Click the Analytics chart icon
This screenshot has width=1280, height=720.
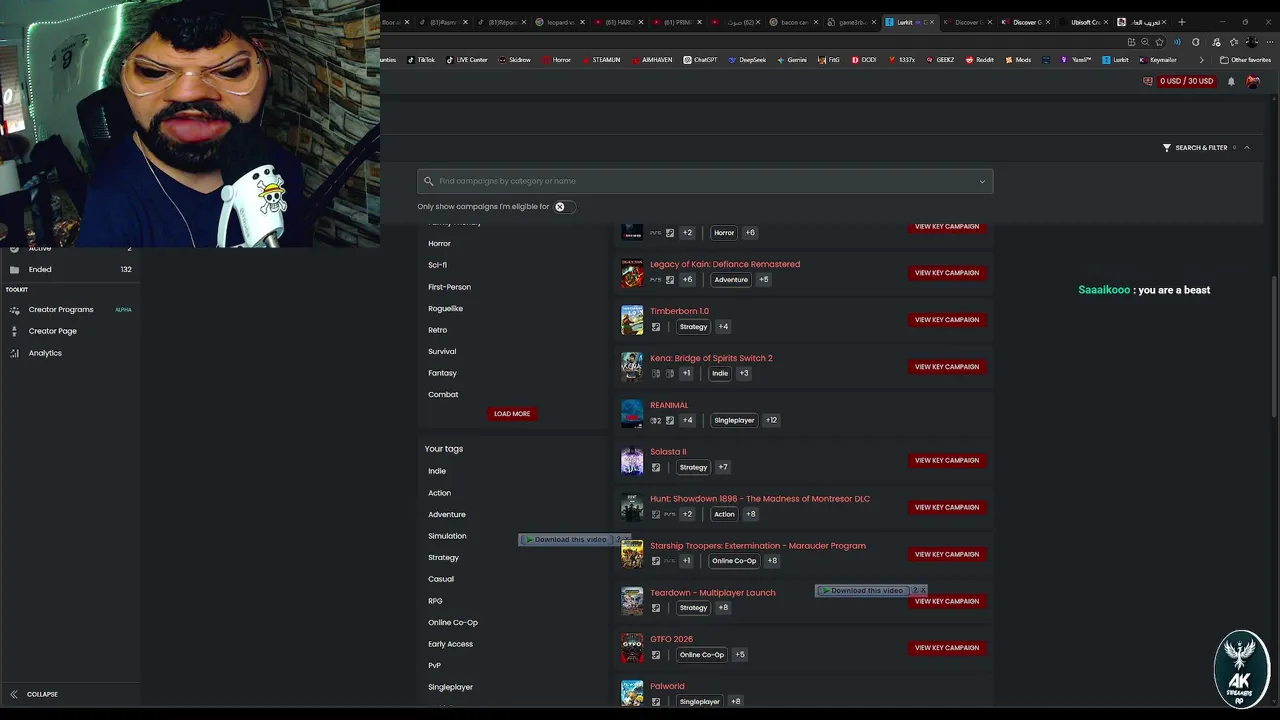click(14, 353)
